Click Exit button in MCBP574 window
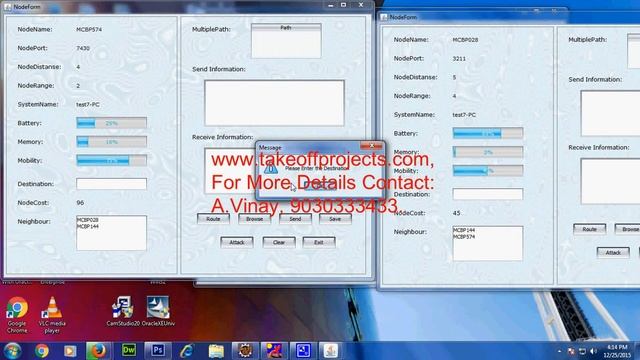Viewport: 640px width, 360px height. (319, 242)
